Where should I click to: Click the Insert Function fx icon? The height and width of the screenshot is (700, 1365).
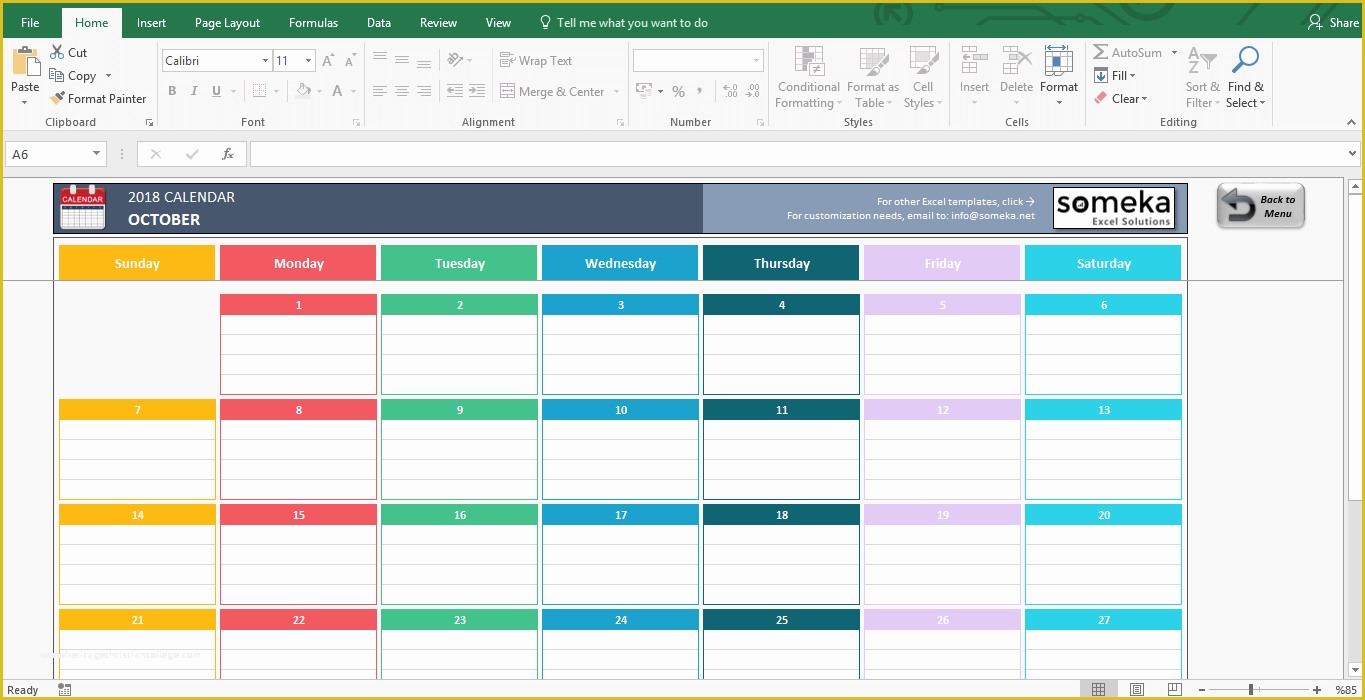click(228, 154)
